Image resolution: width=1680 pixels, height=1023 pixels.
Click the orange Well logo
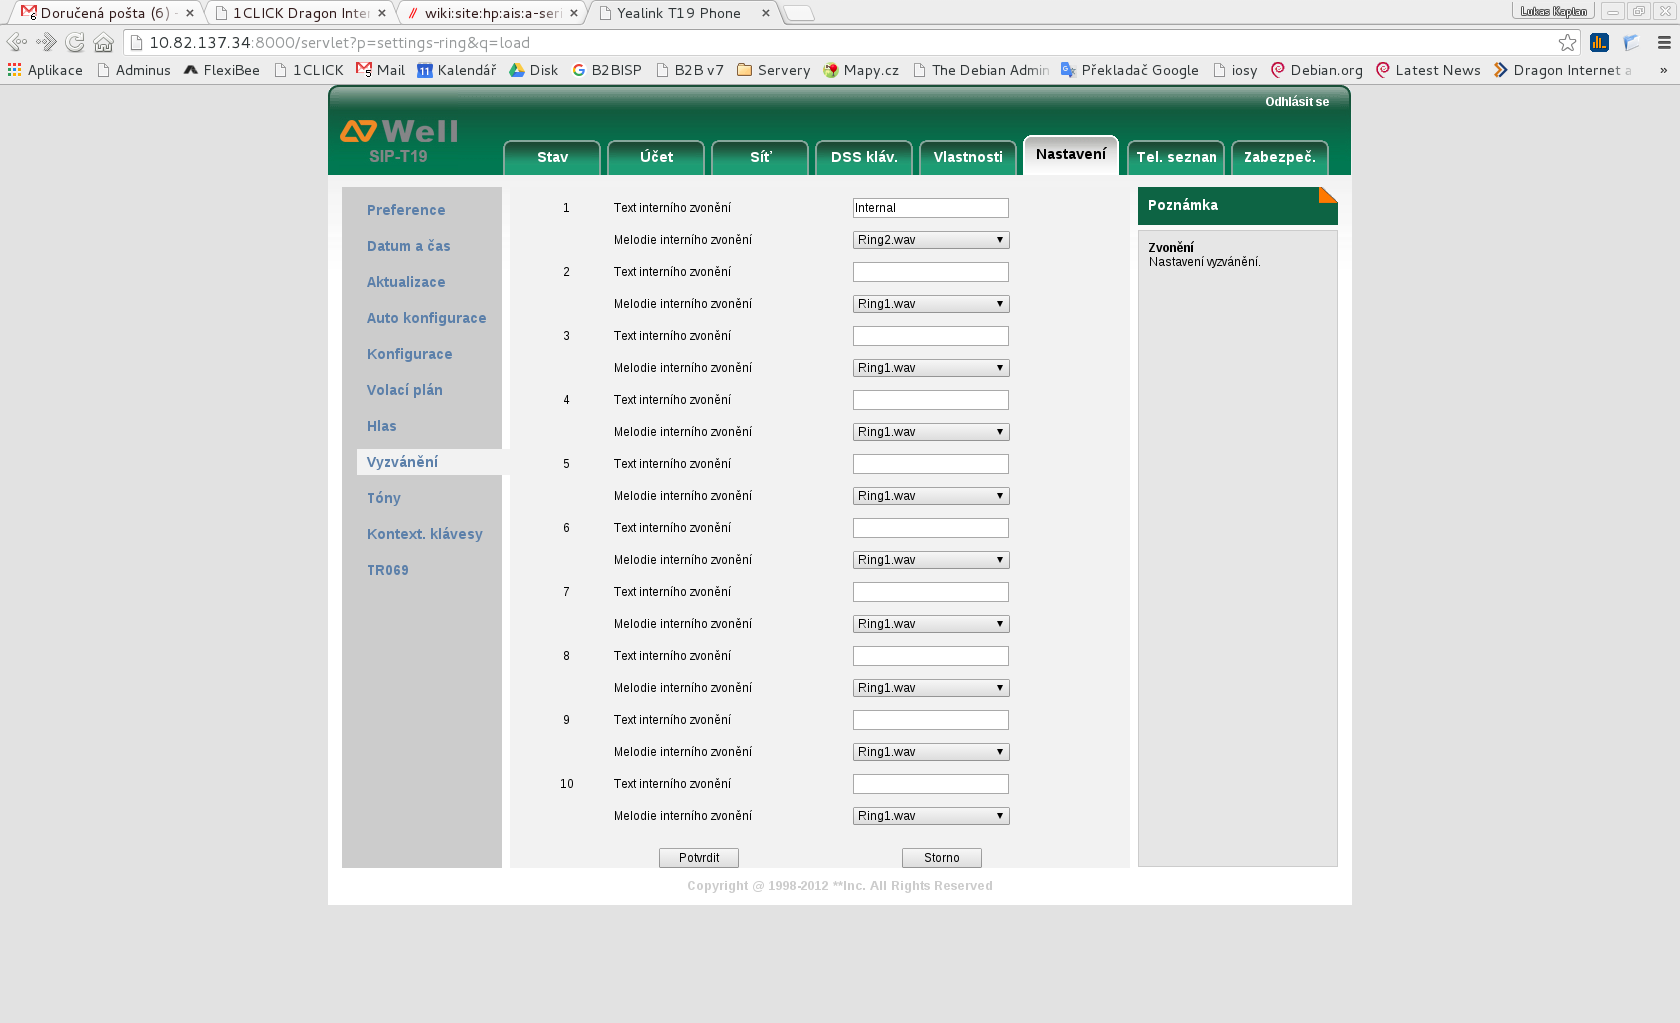(398, 131)
